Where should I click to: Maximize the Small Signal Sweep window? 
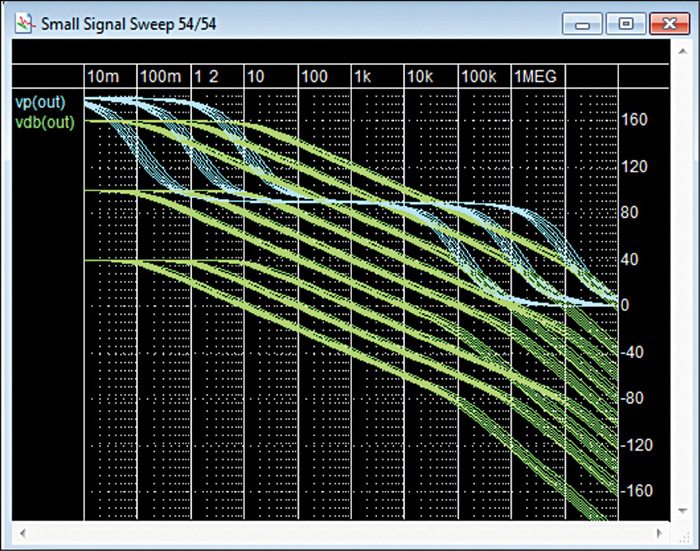623,22
